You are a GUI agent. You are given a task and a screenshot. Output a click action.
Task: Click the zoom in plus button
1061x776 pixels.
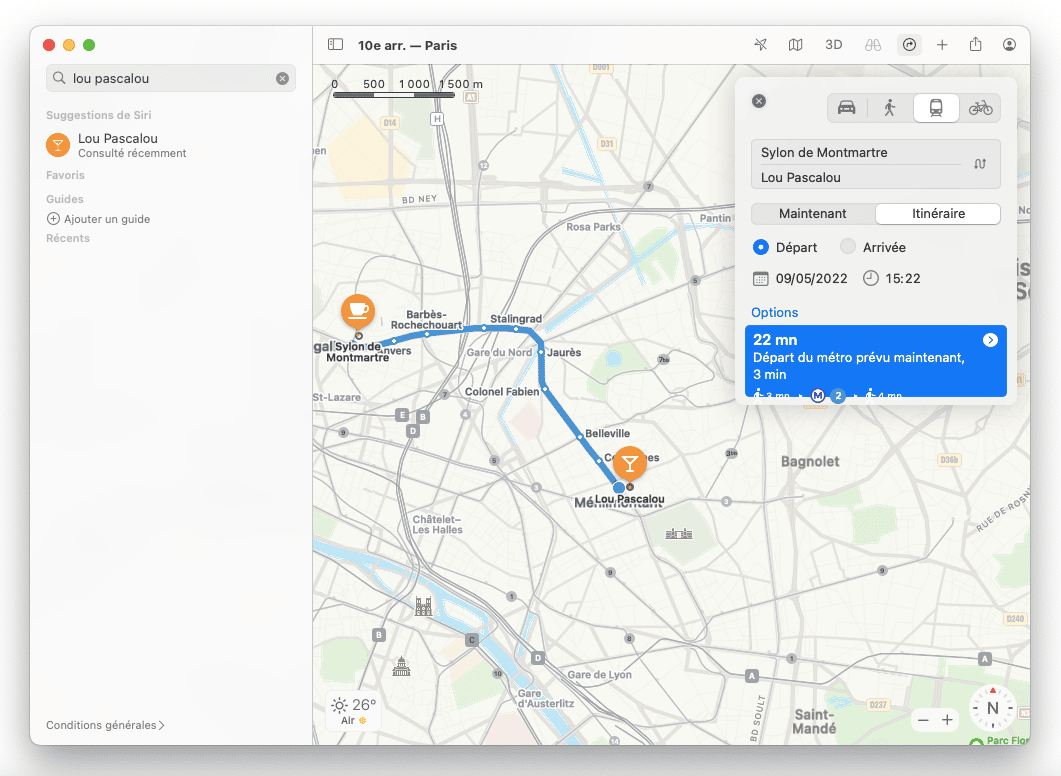947,720
